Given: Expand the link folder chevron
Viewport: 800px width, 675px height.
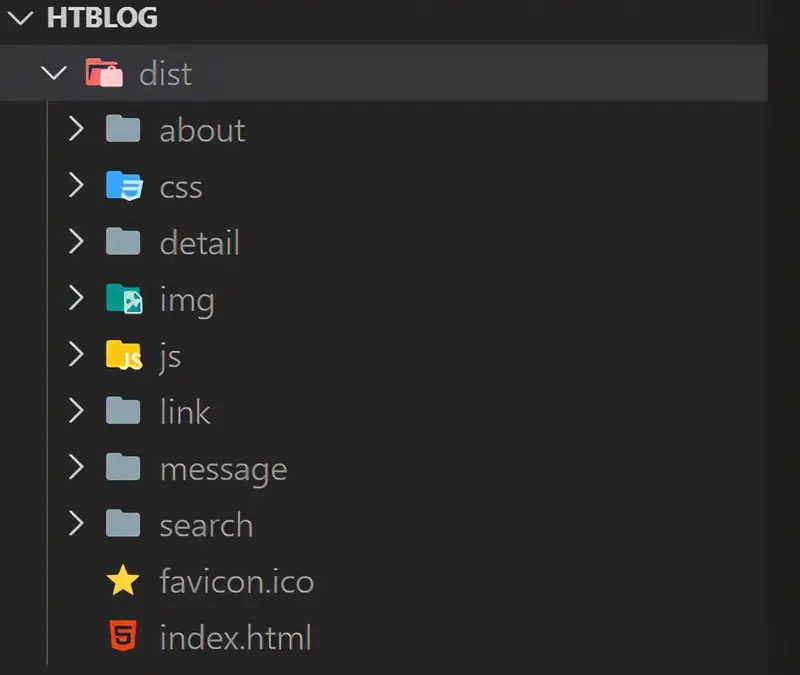Looking at the screenshot, I should (x=75, y=411).
